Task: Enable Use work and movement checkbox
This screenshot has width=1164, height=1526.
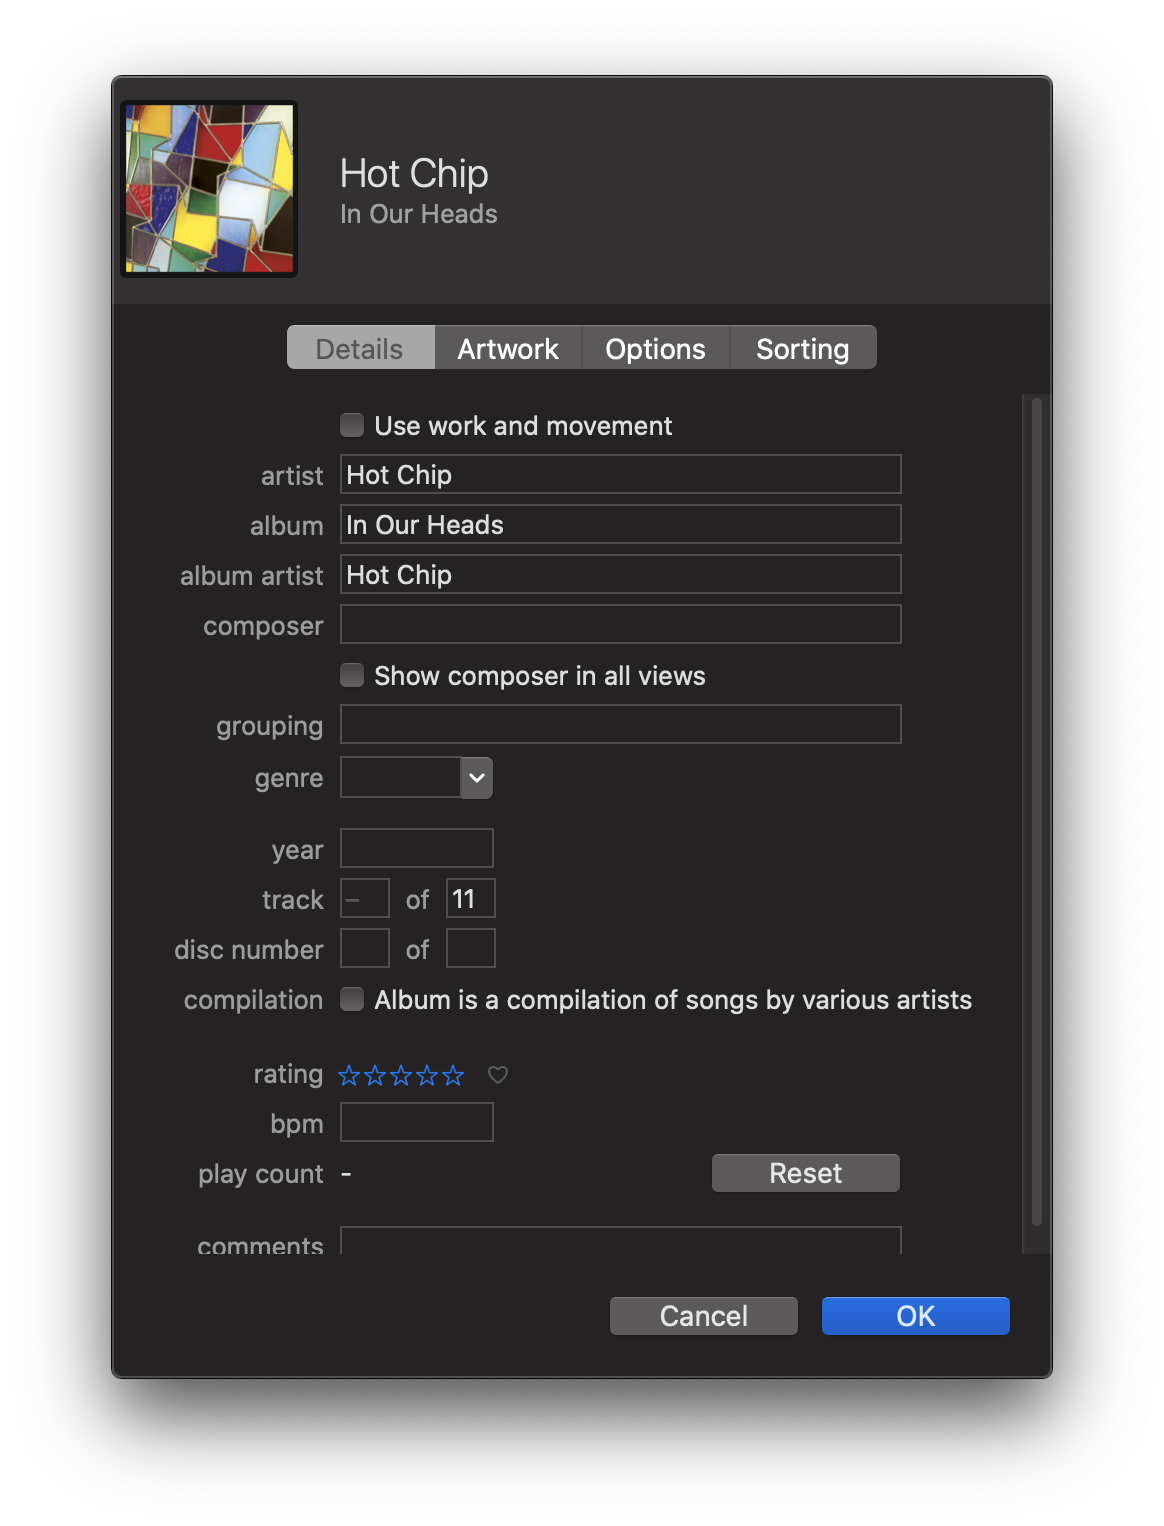Action: 352,425
